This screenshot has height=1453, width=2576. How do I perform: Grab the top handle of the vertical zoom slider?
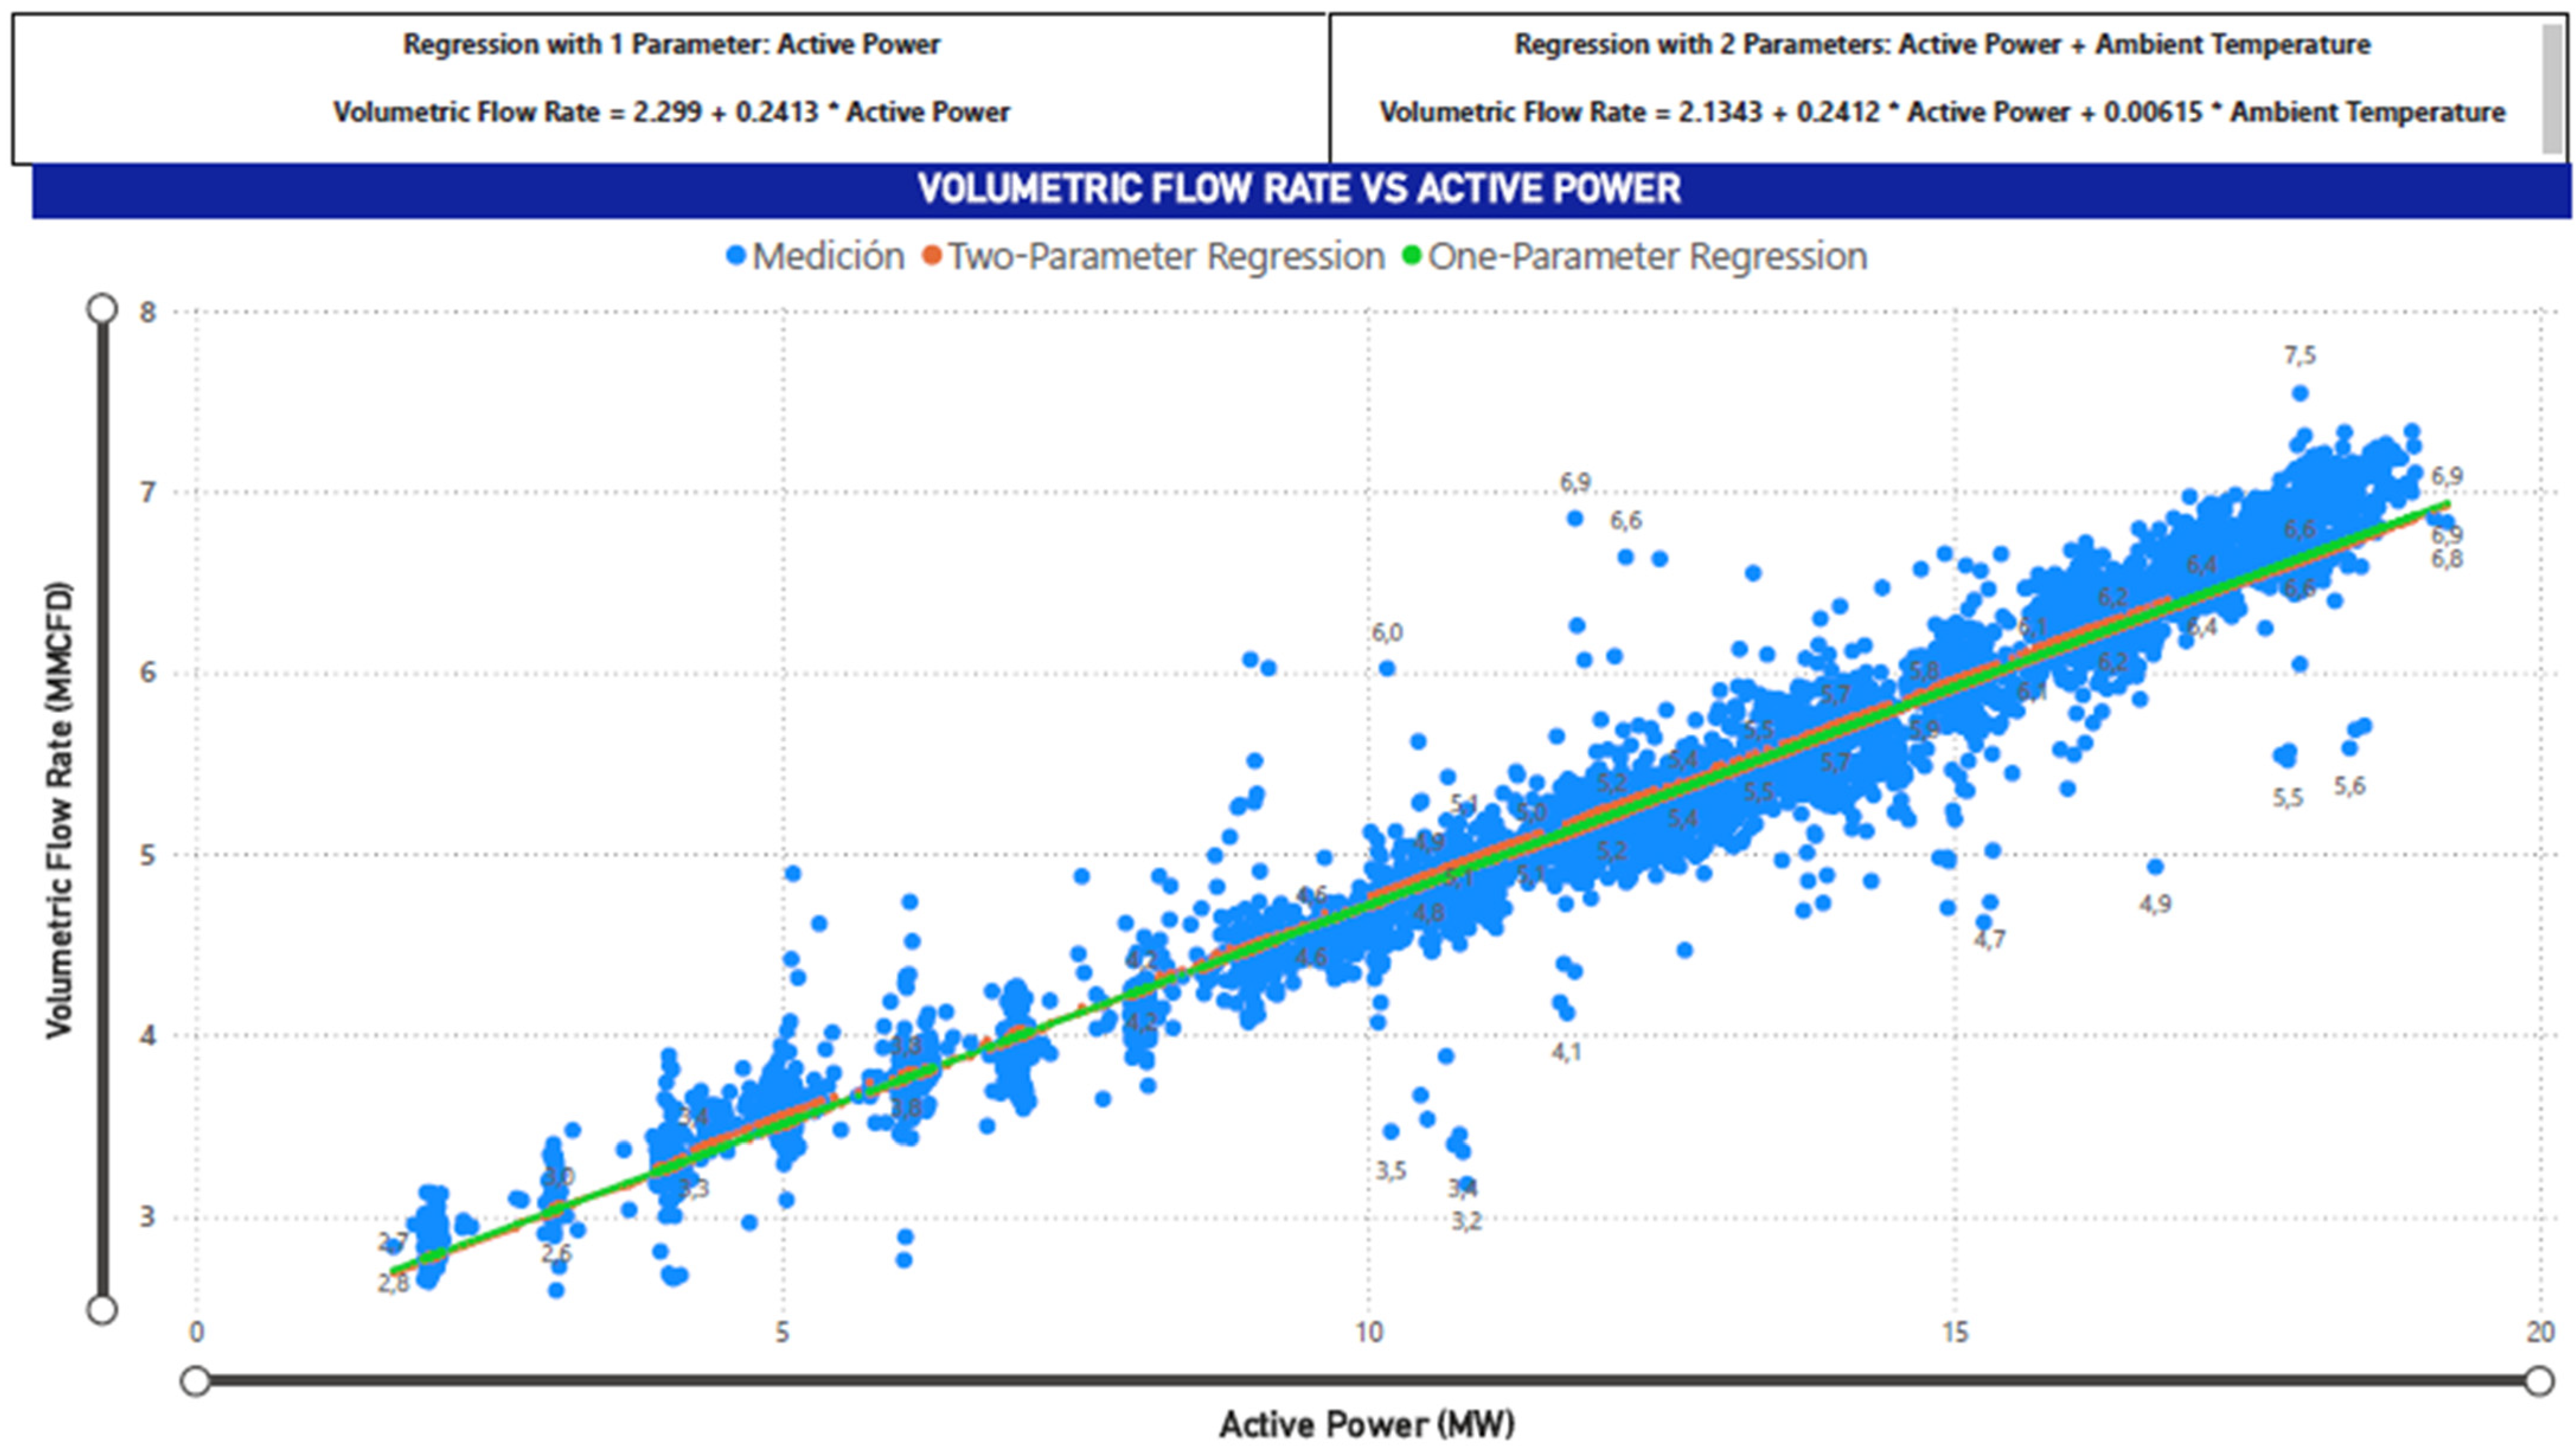point(102,308)
